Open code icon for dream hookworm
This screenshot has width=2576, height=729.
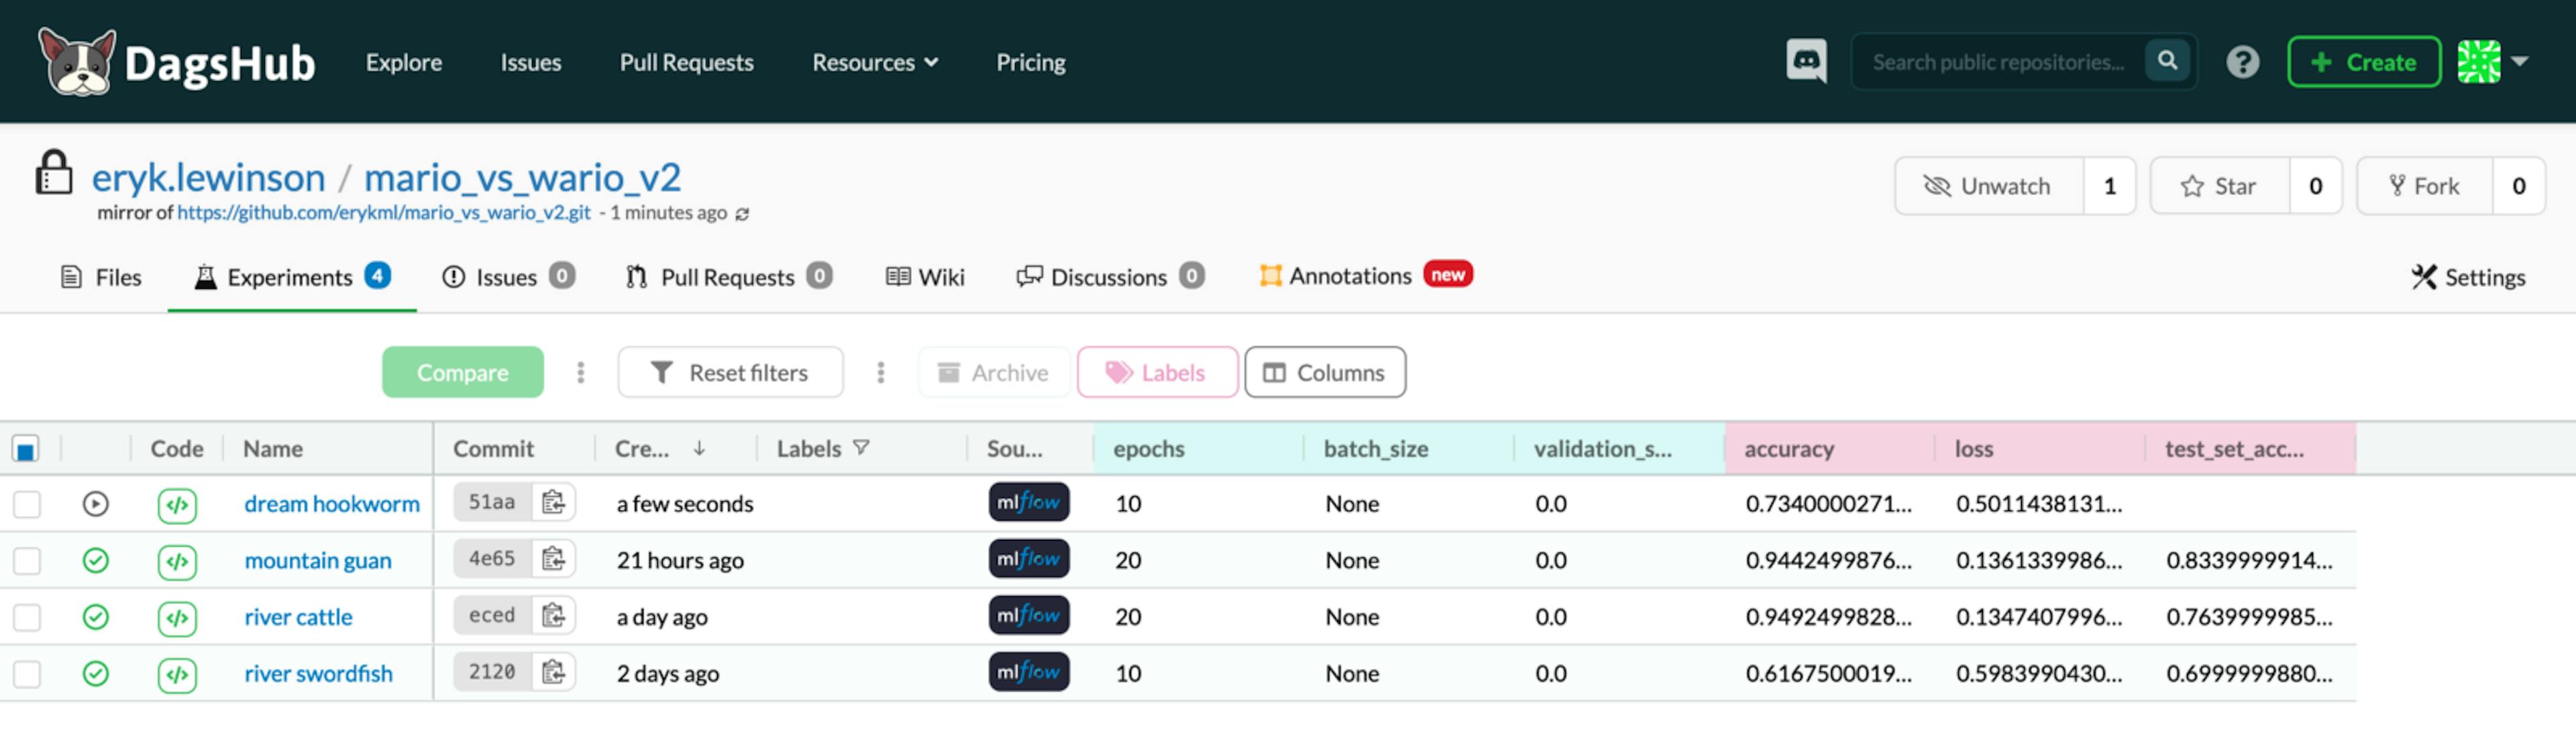point(177,504)
